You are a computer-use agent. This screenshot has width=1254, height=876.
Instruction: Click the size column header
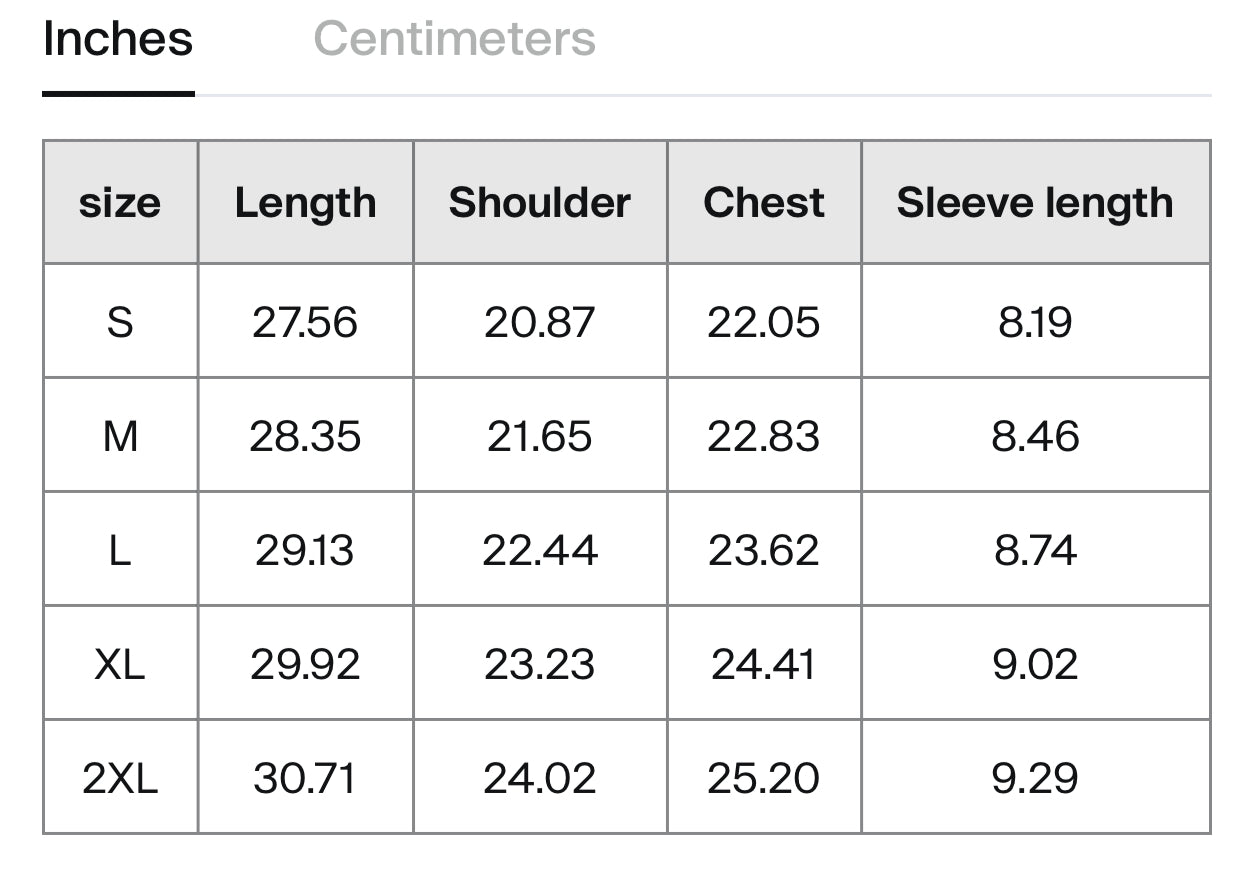tap(120, 203)
